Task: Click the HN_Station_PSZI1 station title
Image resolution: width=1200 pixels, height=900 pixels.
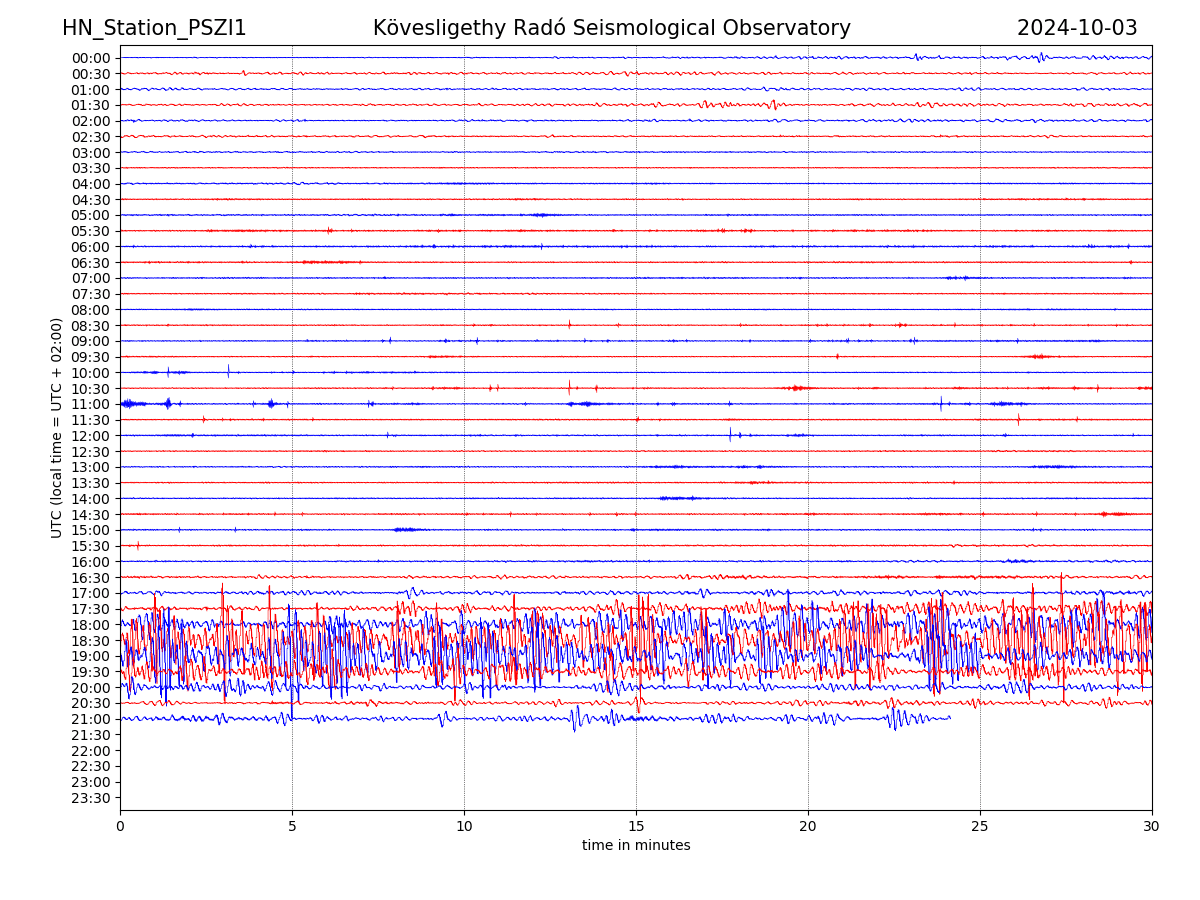Action: pos(154,28)
